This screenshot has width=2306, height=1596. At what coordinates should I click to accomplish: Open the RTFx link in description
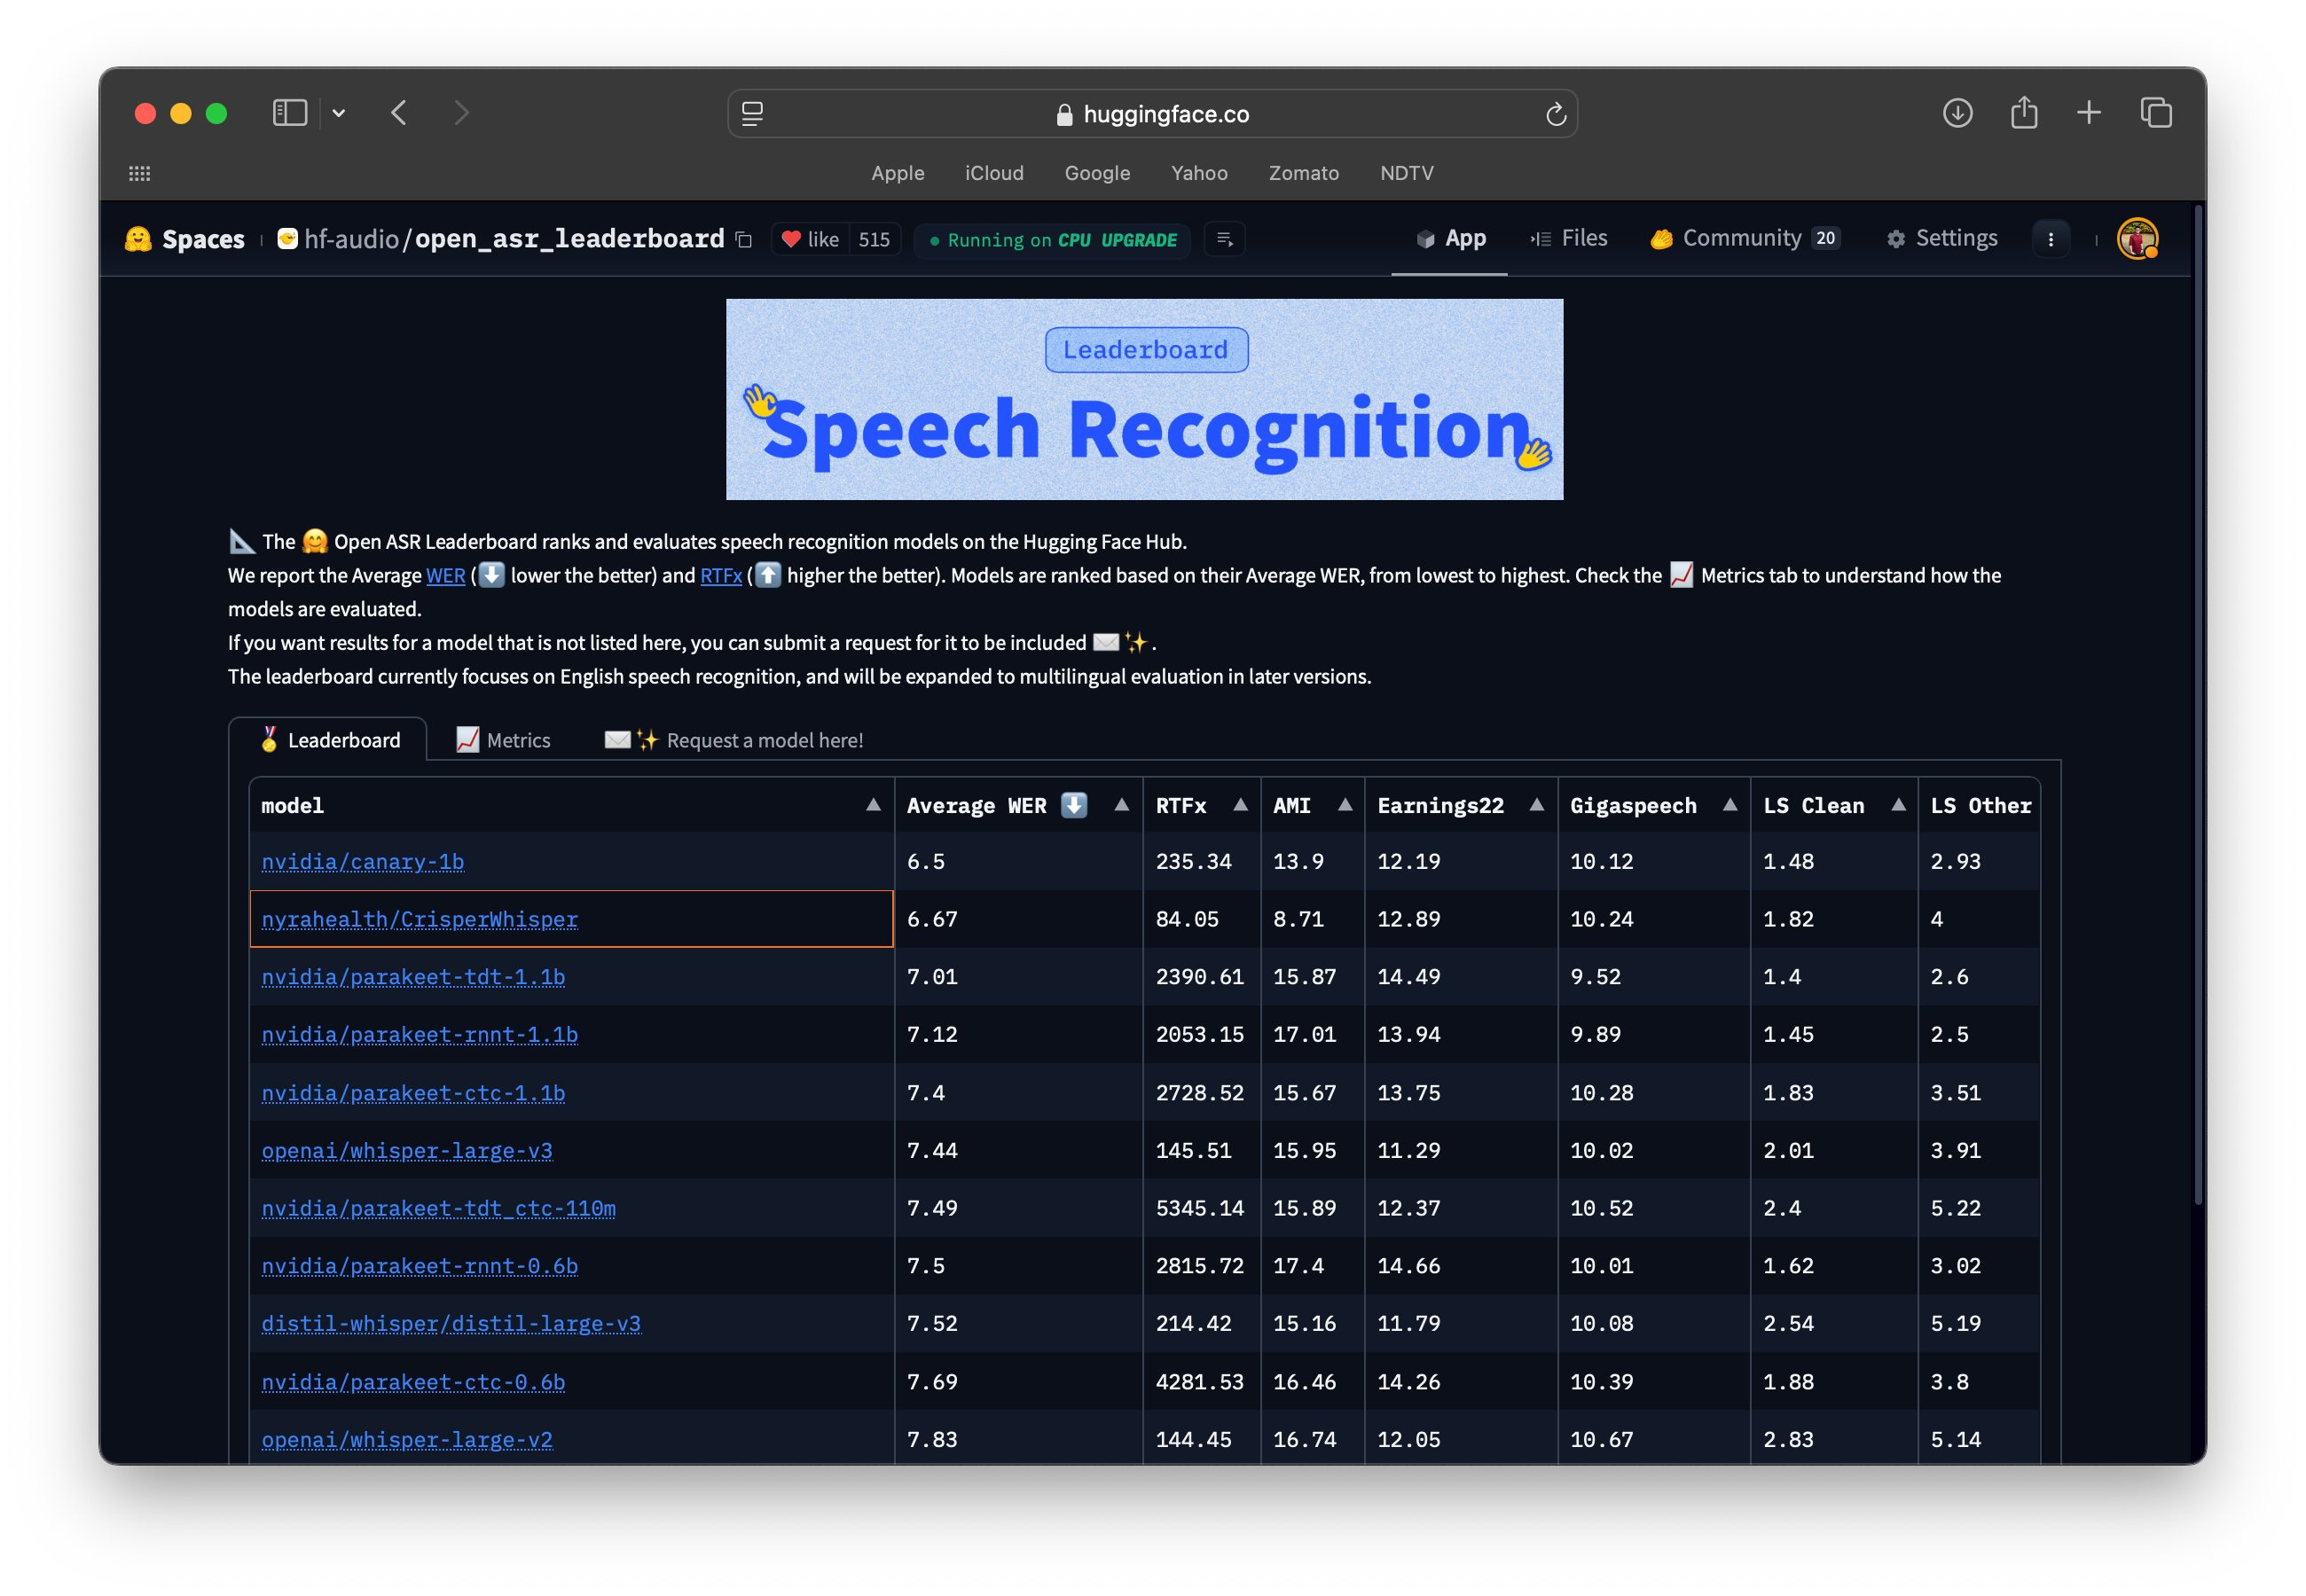coord(720,575)
